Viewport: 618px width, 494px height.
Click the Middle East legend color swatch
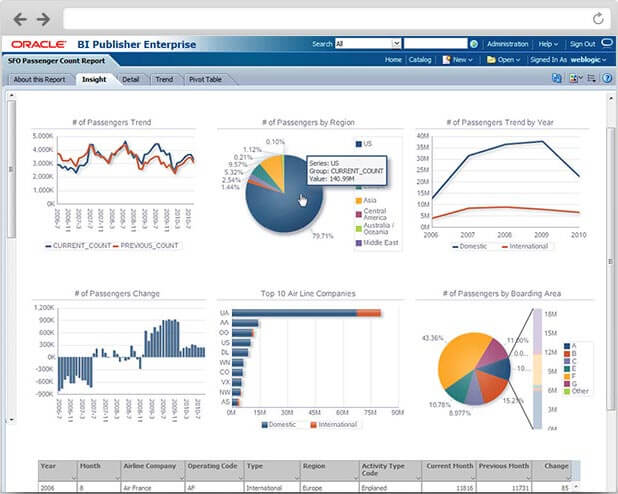[x=359, y=243]
